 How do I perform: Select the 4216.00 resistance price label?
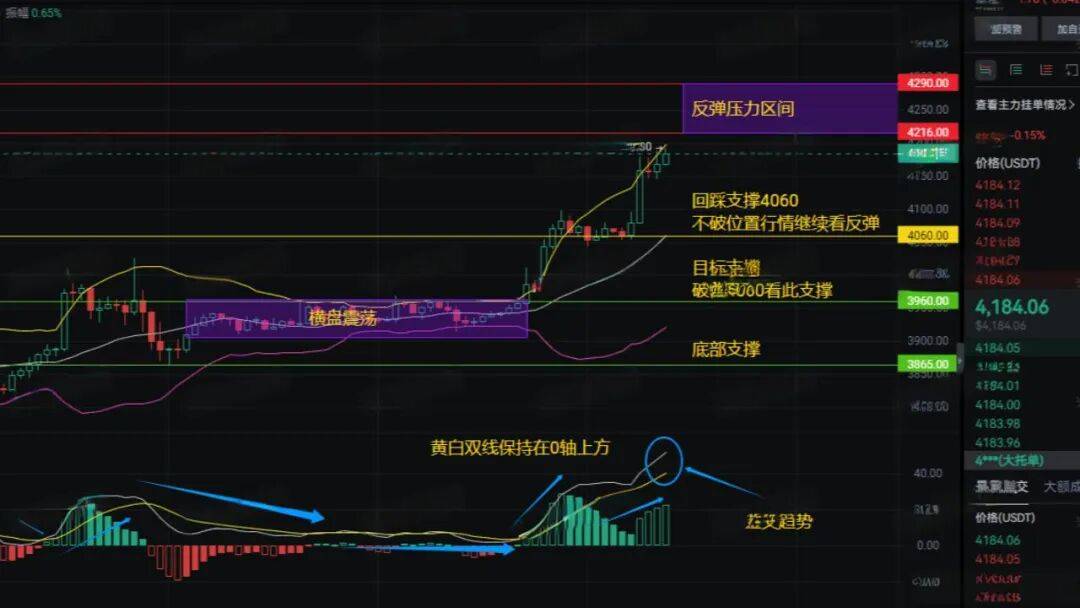coord(928,132)
